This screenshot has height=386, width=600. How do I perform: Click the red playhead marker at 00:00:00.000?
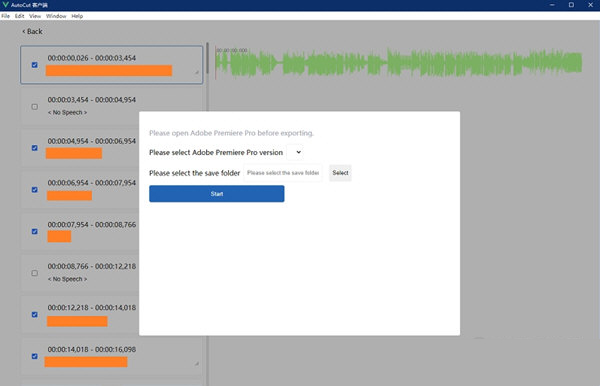coord(216,63)
